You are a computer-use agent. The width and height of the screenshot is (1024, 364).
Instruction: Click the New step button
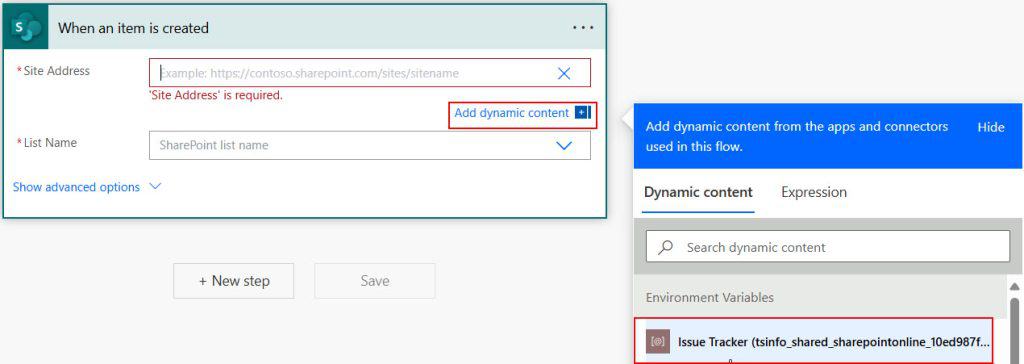click(x=234, y=281)
